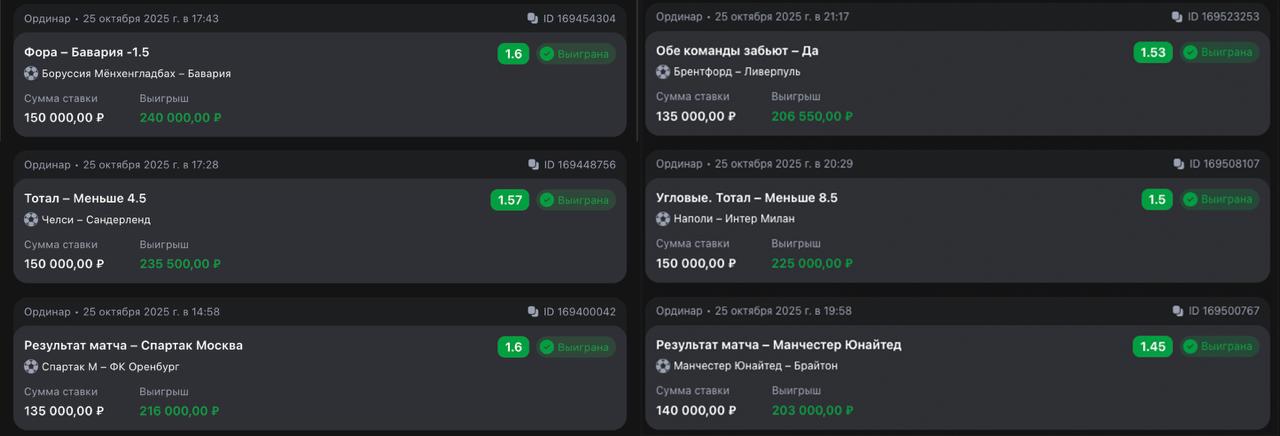Copy bet ID 169448756 icon
This screenshot has width=1280, height=436.
(x=533, y=165)
